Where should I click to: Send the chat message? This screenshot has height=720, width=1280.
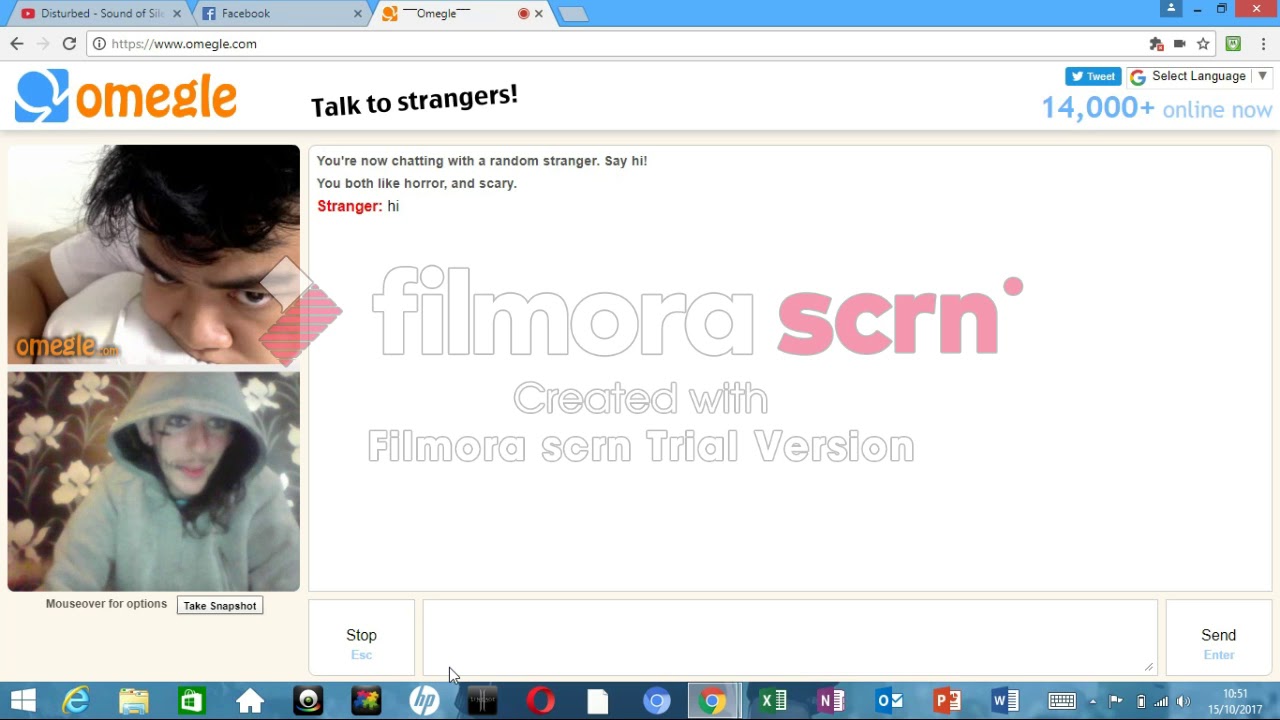coord(1218,638)
